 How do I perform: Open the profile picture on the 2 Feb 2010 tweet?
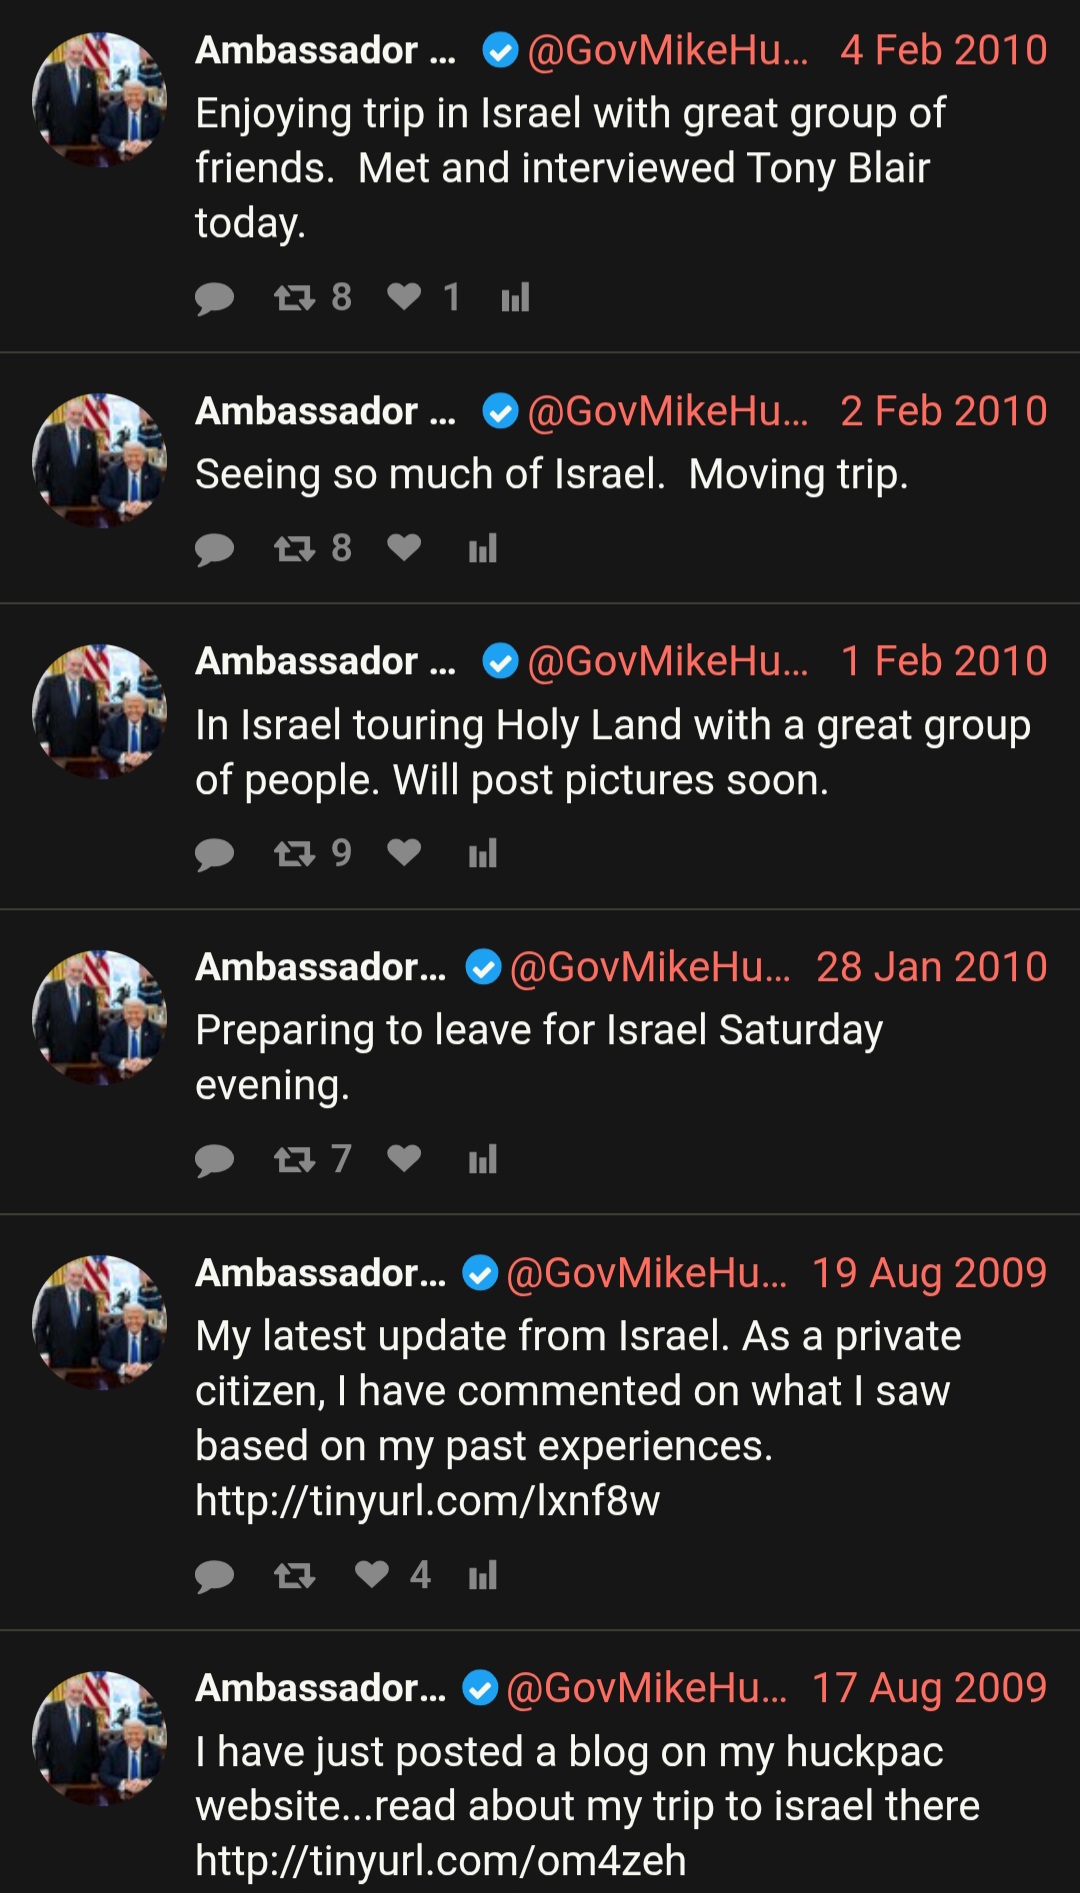click(x=99, y=460)
